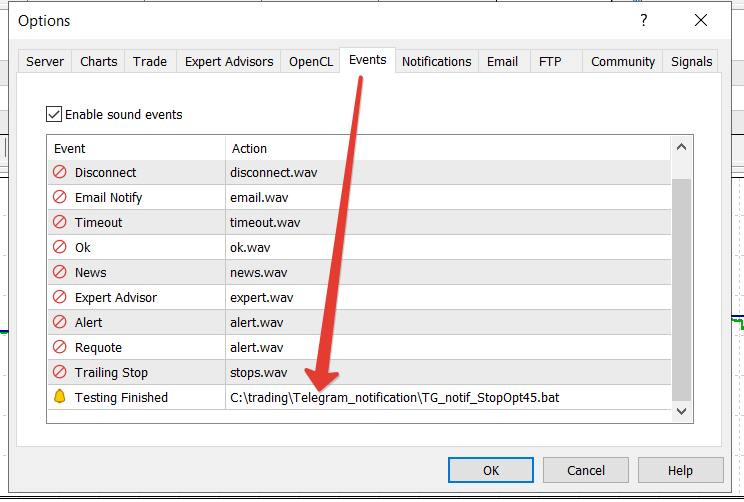Select the ok.wav action cell

pyautogui.click(x=448, y=247)
